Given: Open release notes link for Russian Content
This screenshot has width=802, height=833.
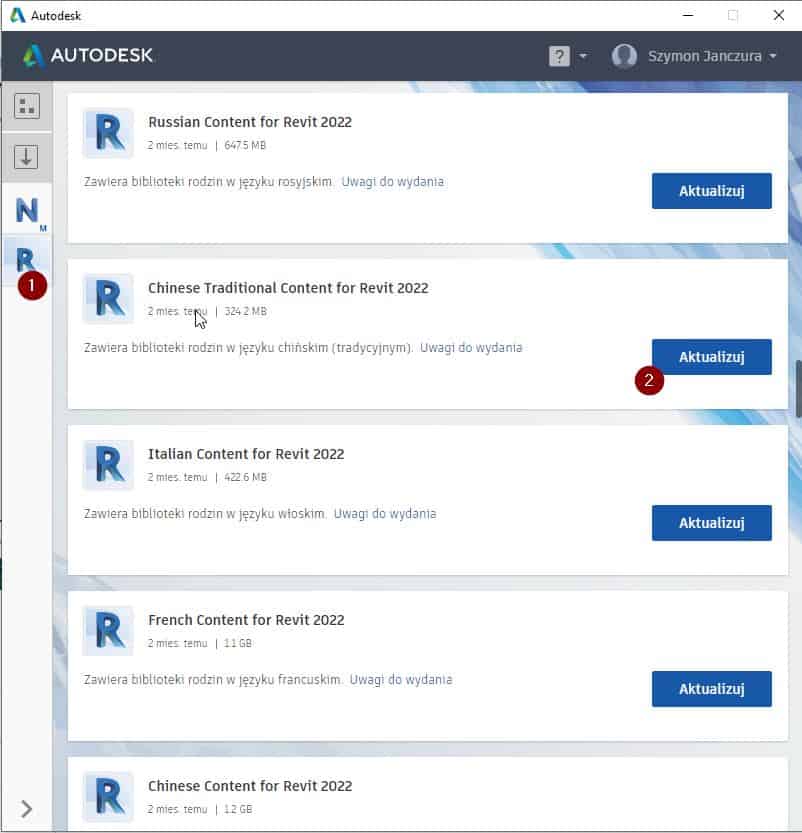Looking at the screenshot, I should click(392, 182).
